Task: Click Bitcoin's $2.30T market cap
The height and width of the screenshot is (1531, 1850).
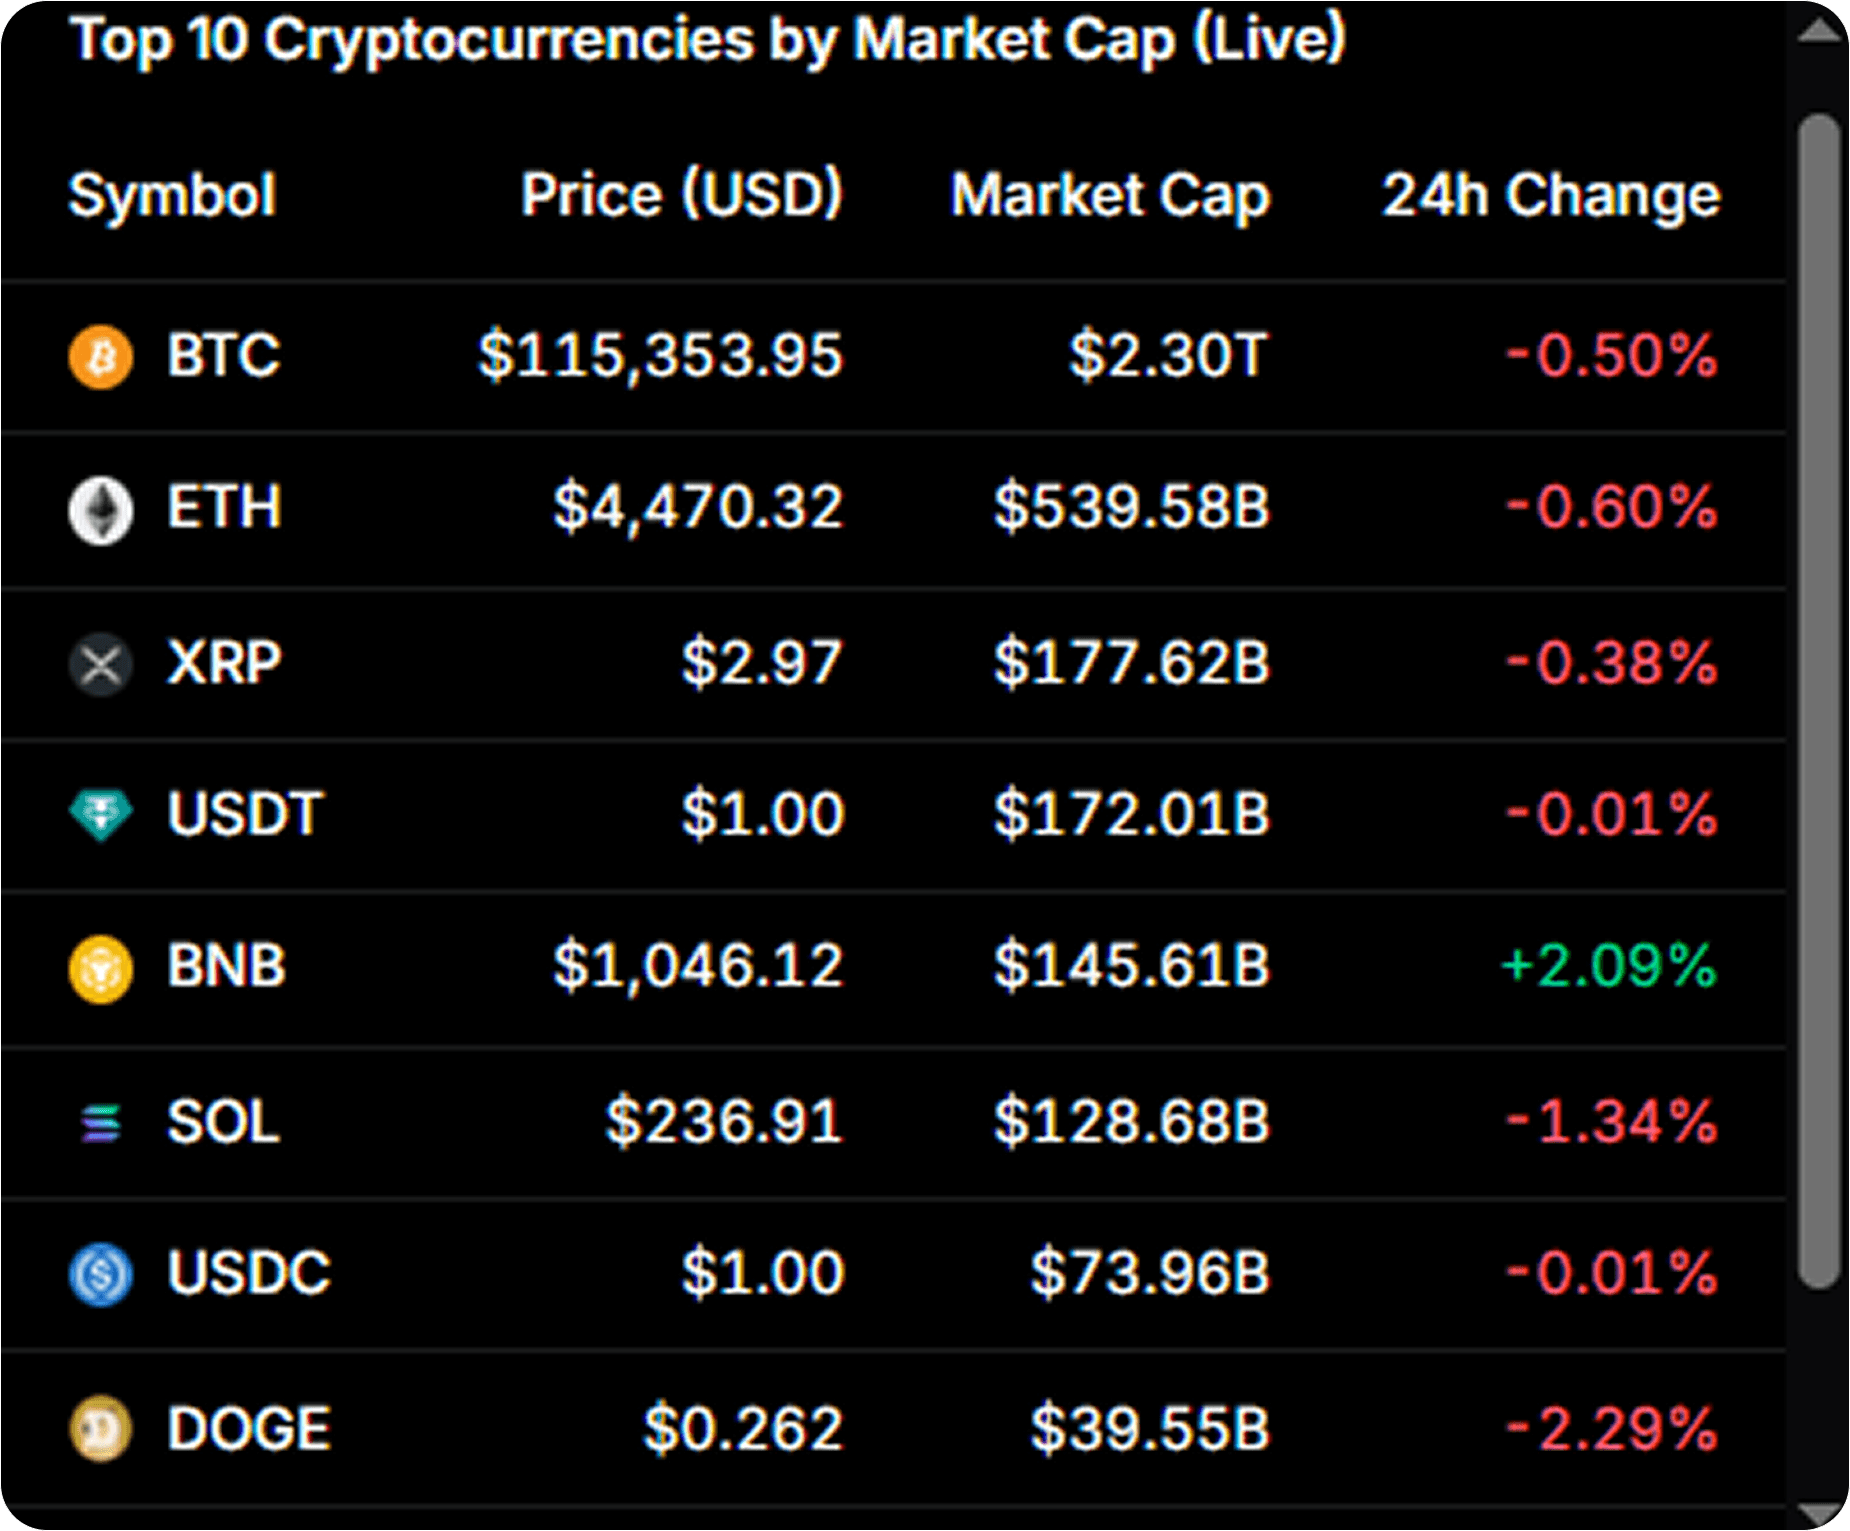Action: pyautogui.click(x=1169, y=355)
